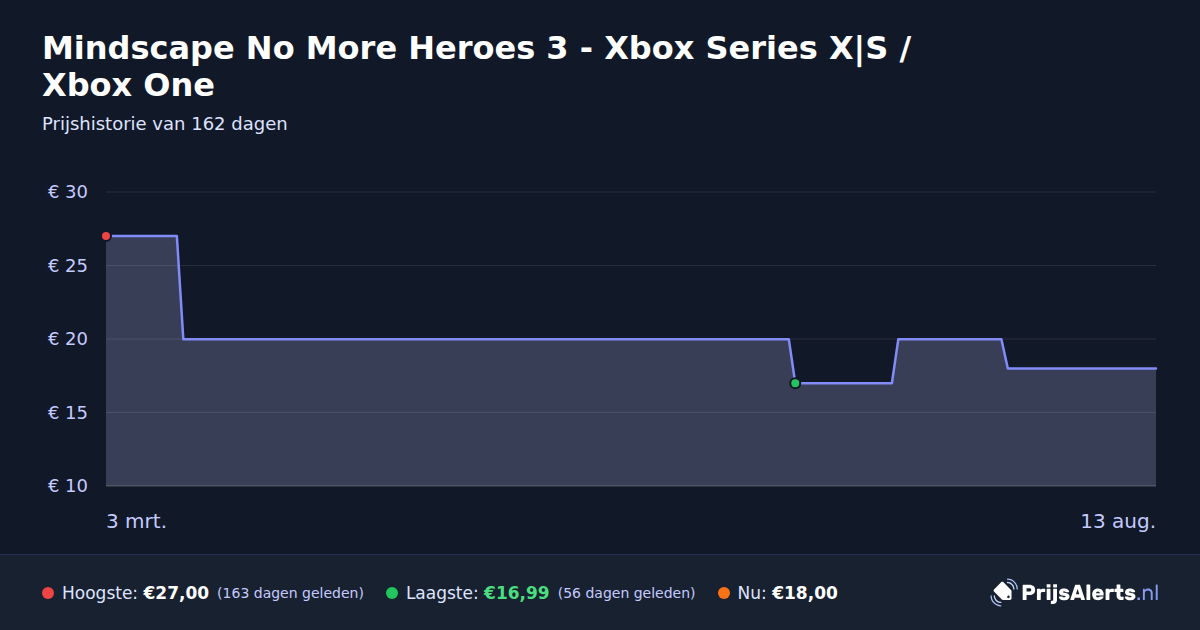Screen dimensions: 1200x630
Task: Click the green lowest price dot on chart
Action: point(795,383)
